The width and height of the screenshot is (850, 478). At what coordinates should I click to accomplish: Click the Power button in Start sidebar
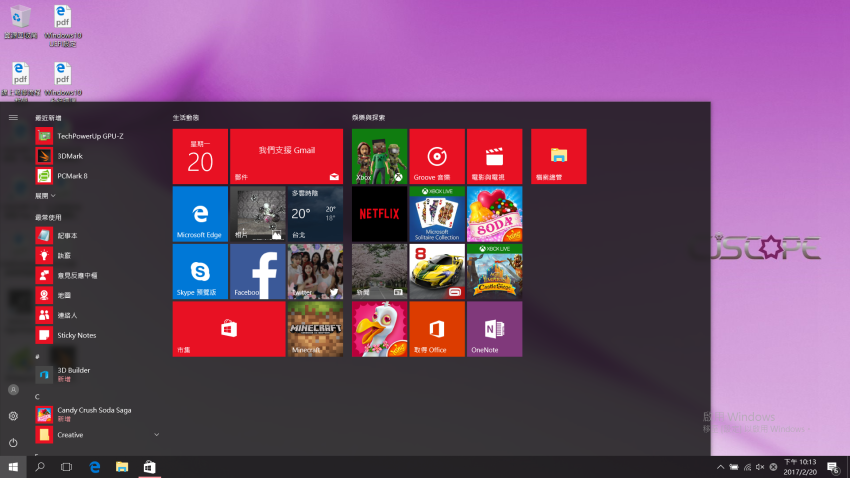(14, 443)
